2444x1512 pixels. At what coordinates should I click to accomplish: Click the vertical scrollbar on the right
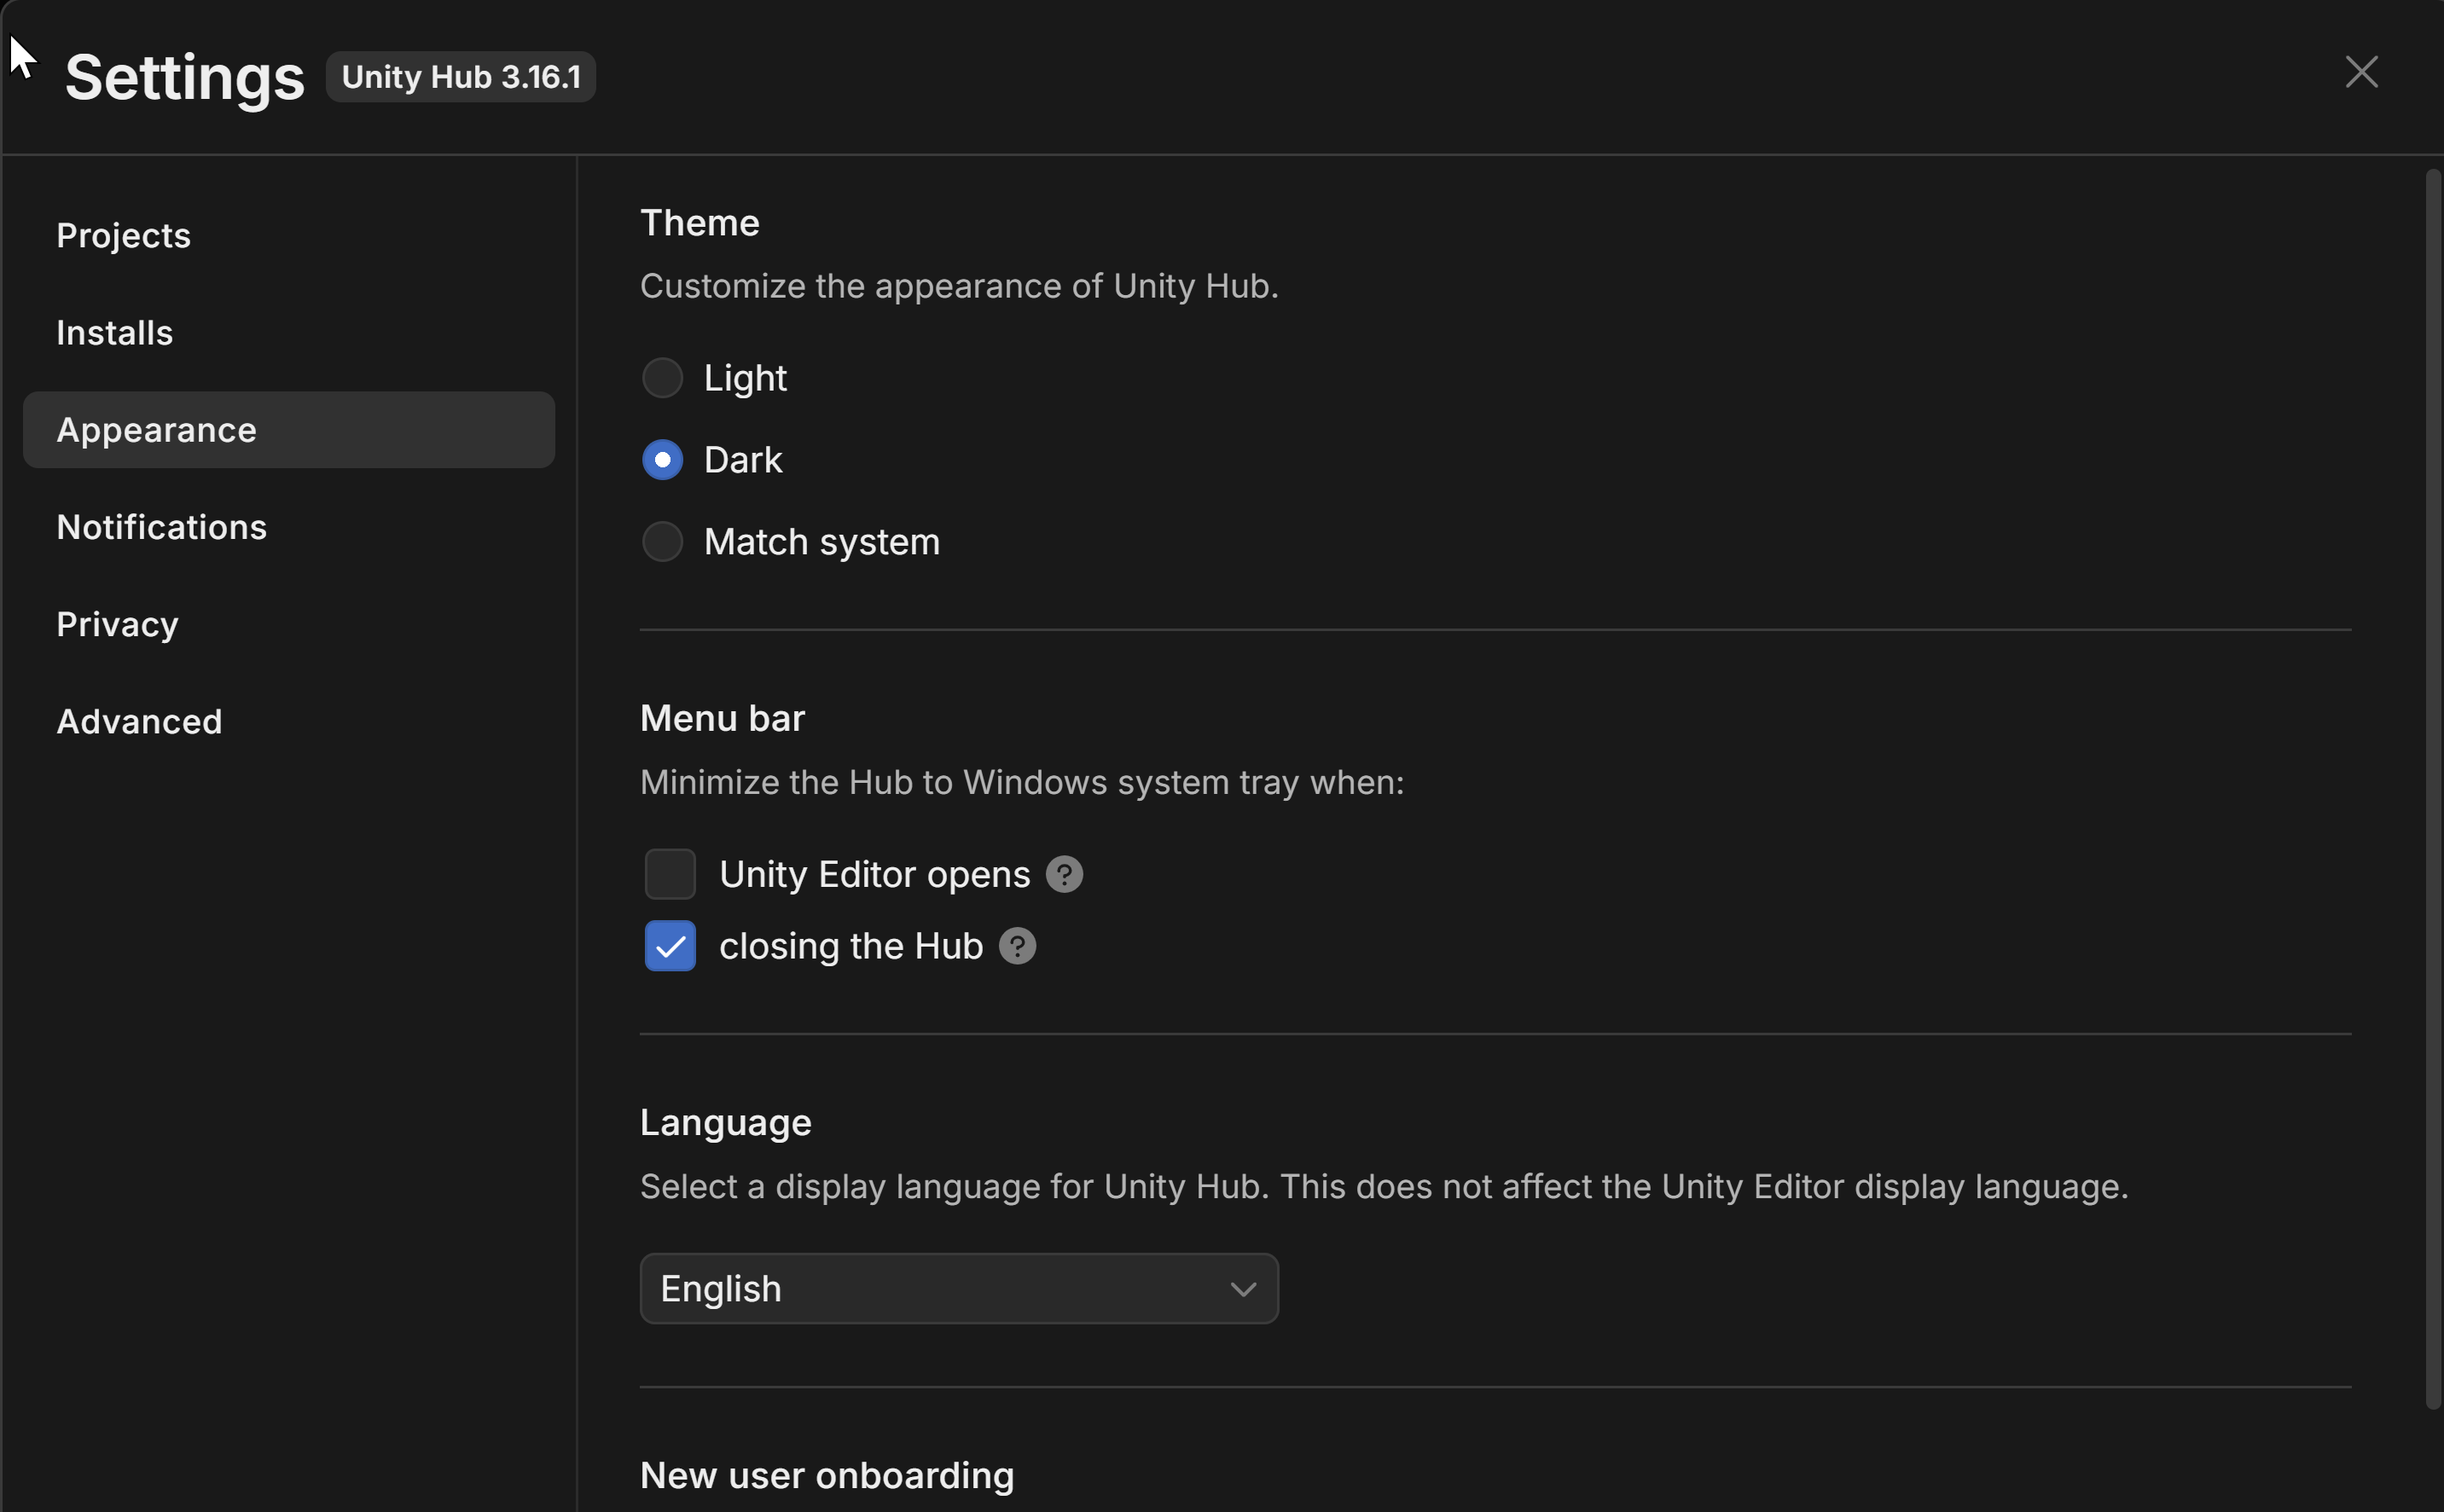click(x=2432, y=788)
